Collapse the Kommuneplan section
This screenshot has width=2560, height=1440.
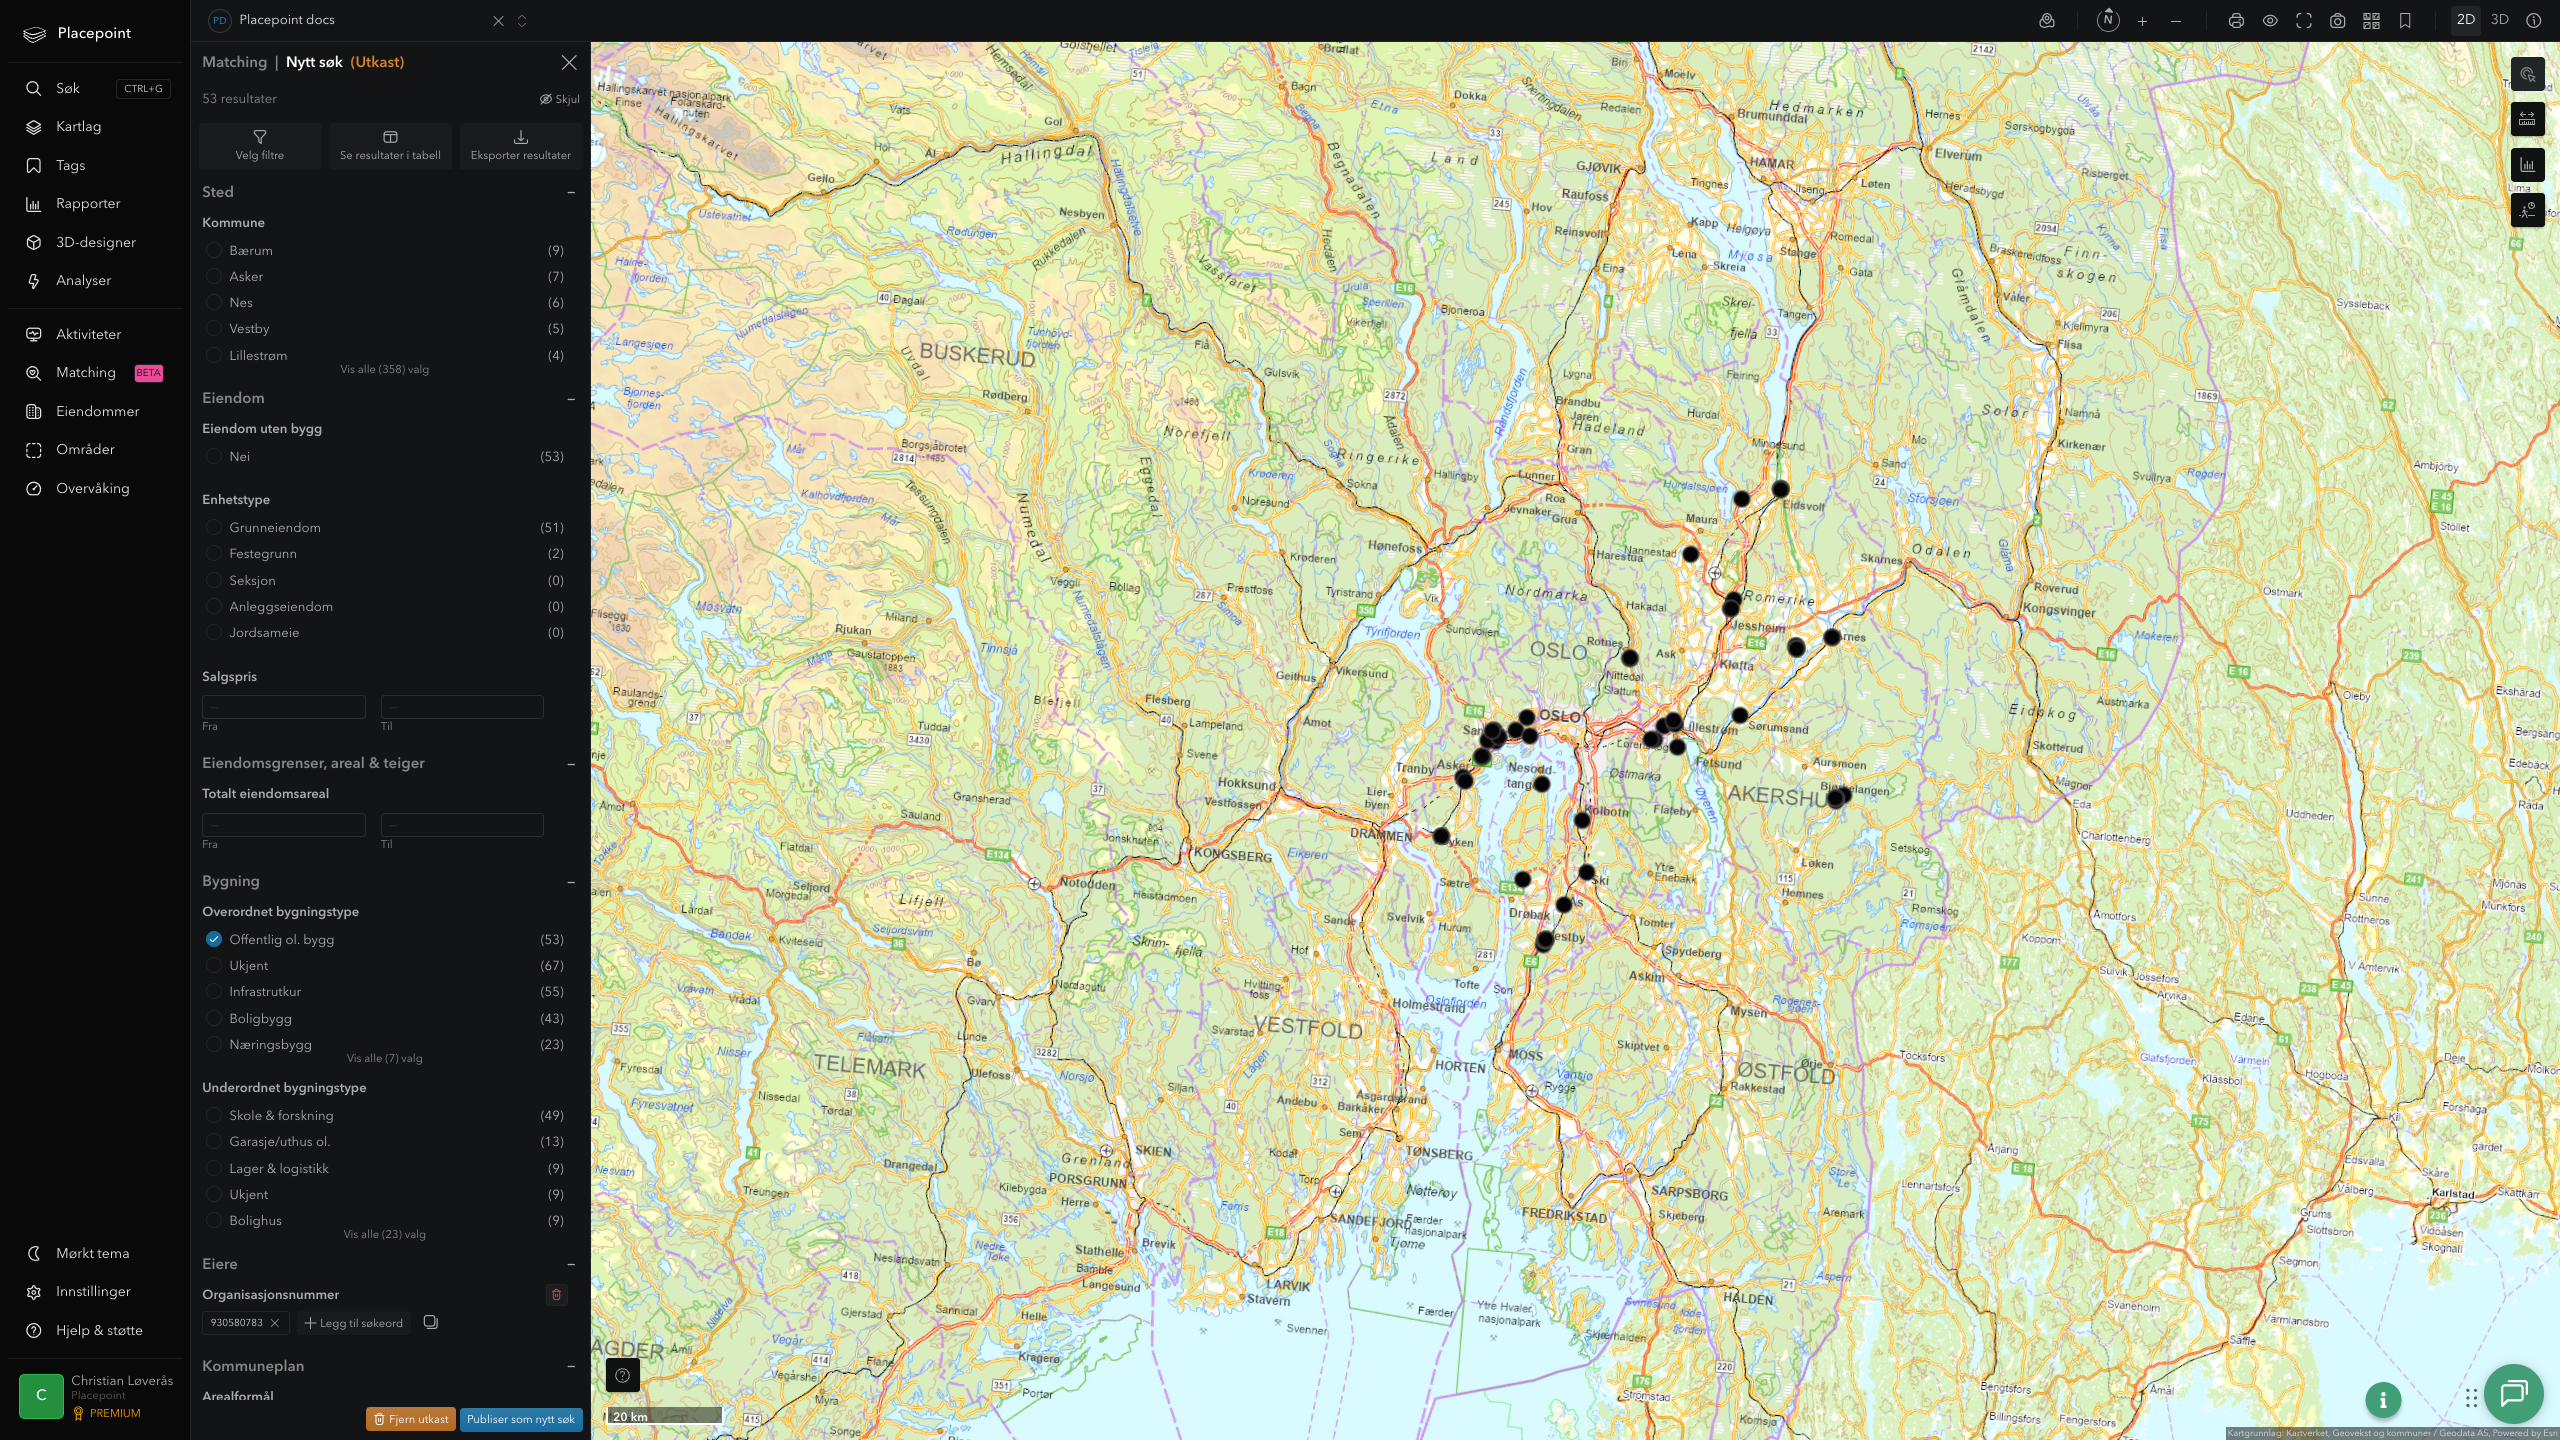click(571, 1366)
